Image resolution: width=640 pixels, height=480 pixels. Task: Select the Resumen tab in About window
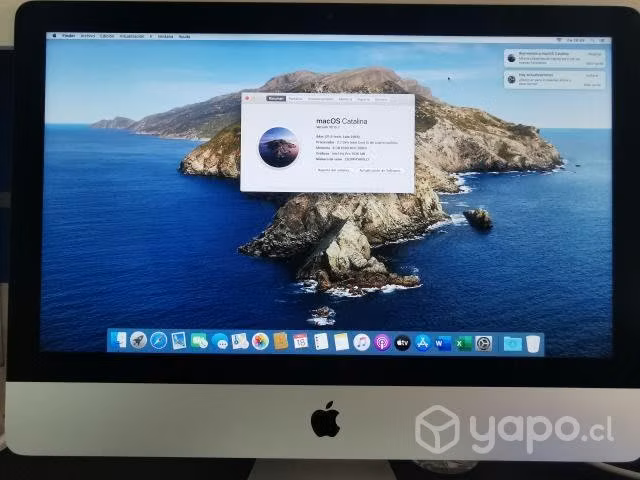click(x=276, y=98)
